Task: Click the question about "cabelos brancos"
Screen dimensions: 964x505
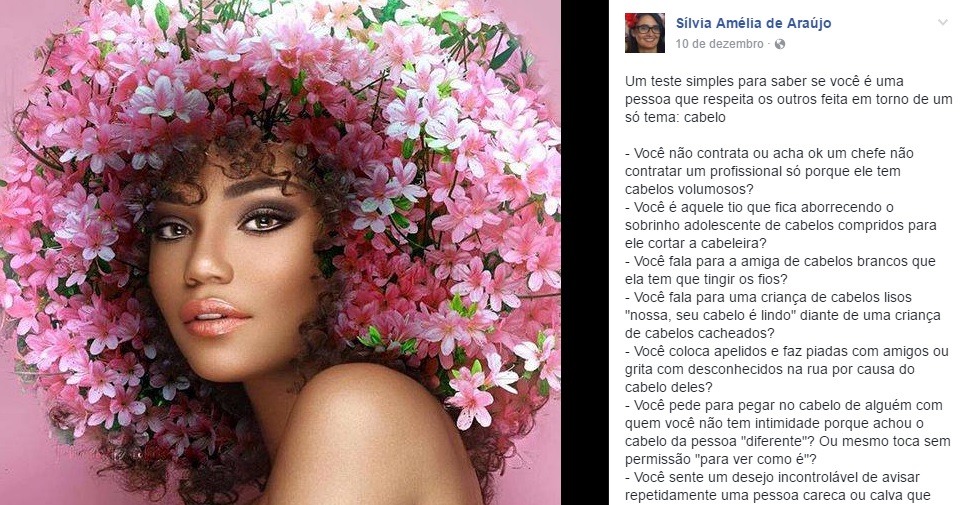Action: pyautogui.click(x=780, y=270)
